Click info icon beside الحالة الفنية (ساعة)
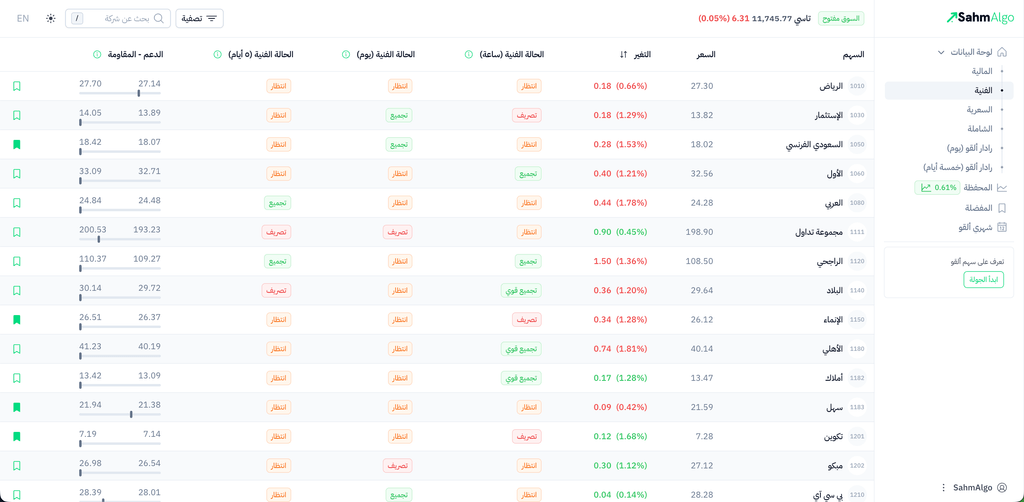The width and height of the screenshot is (1024, 502). [469, 55]
